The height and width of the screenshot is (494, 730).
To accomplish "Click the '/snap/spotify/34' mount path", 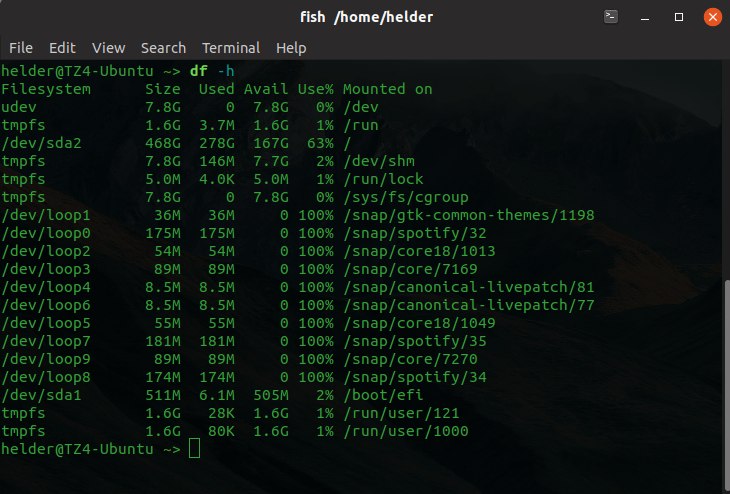I will click(415, 378).
